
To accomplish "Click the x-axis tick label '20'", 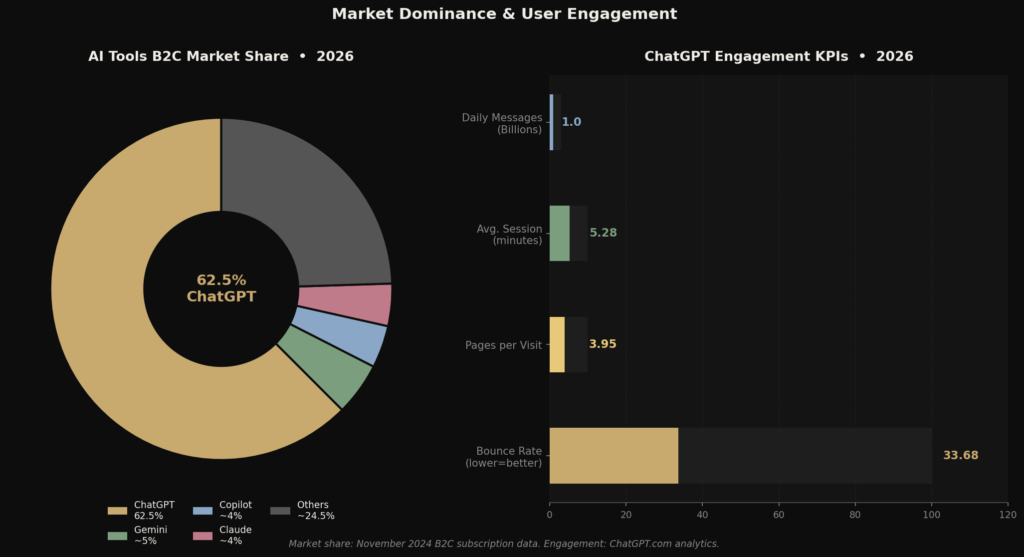I will pyautogui.click(x=626, y=515).
